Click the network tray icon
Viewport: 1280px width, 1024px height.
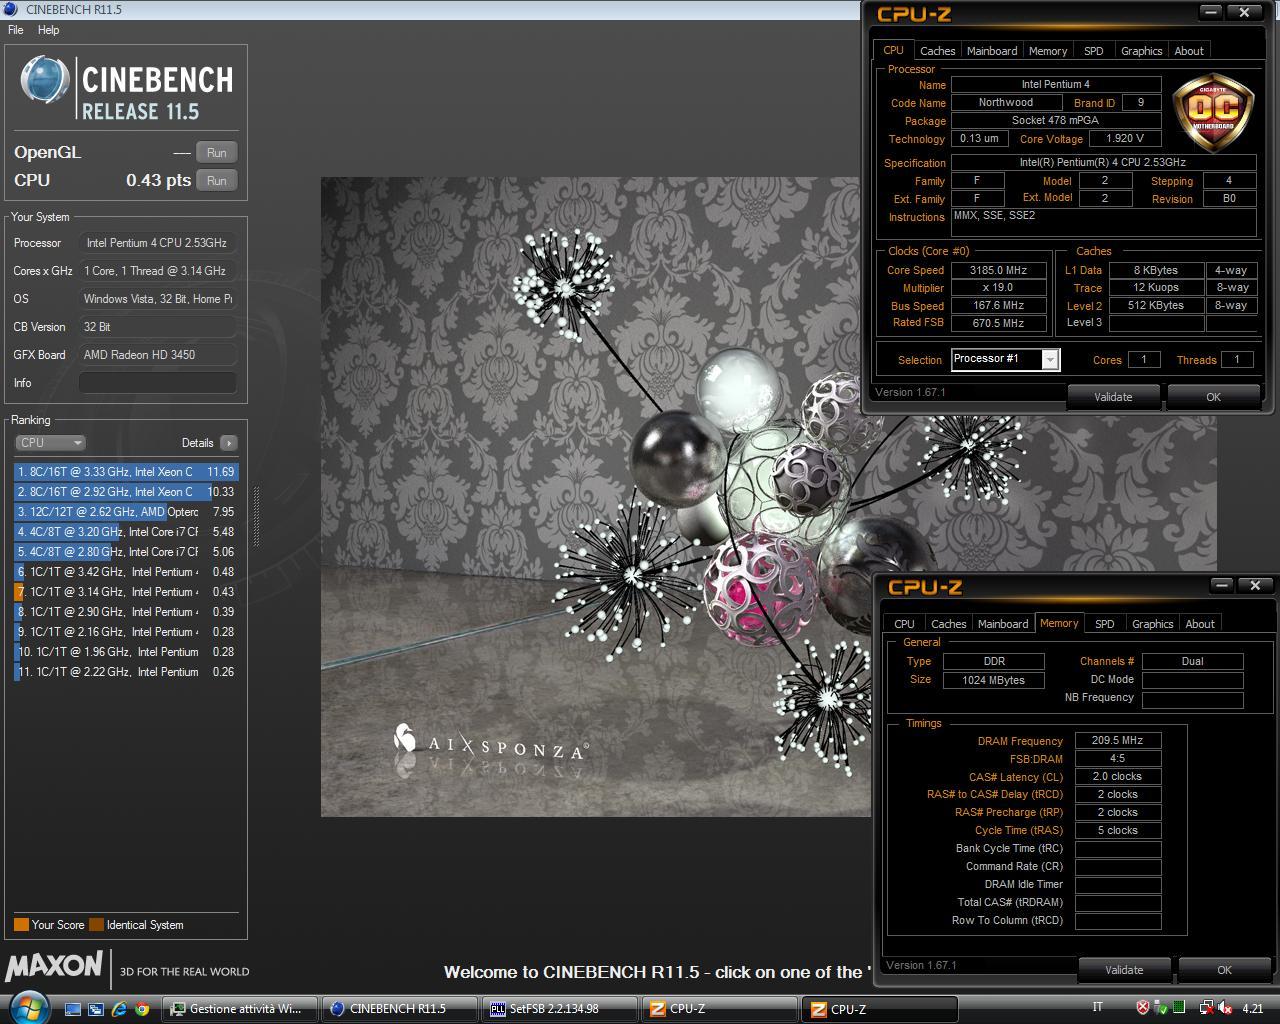[1207, 1008]
